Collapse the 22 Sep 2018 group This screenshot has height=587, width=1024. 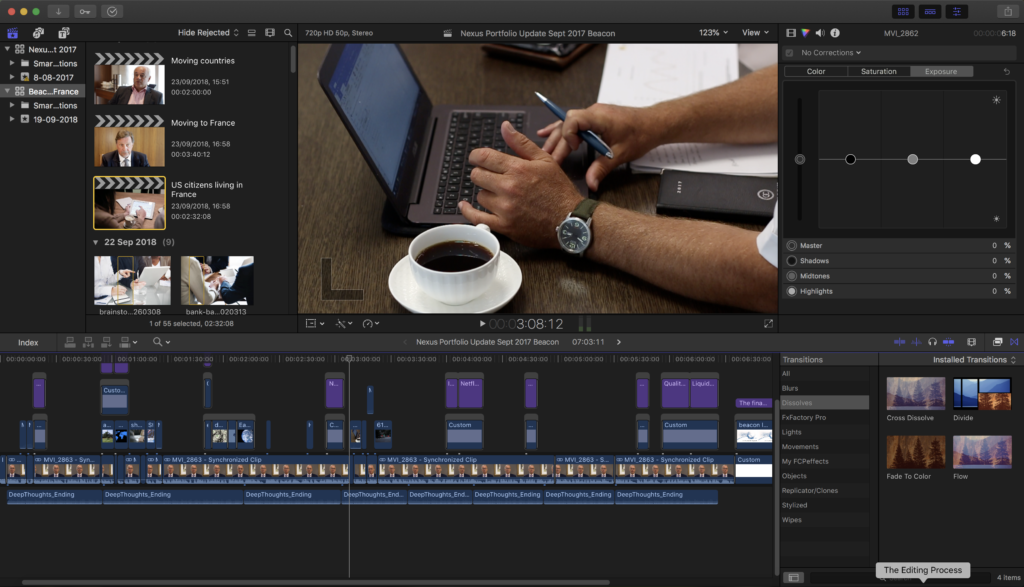(x=96, y=242)
